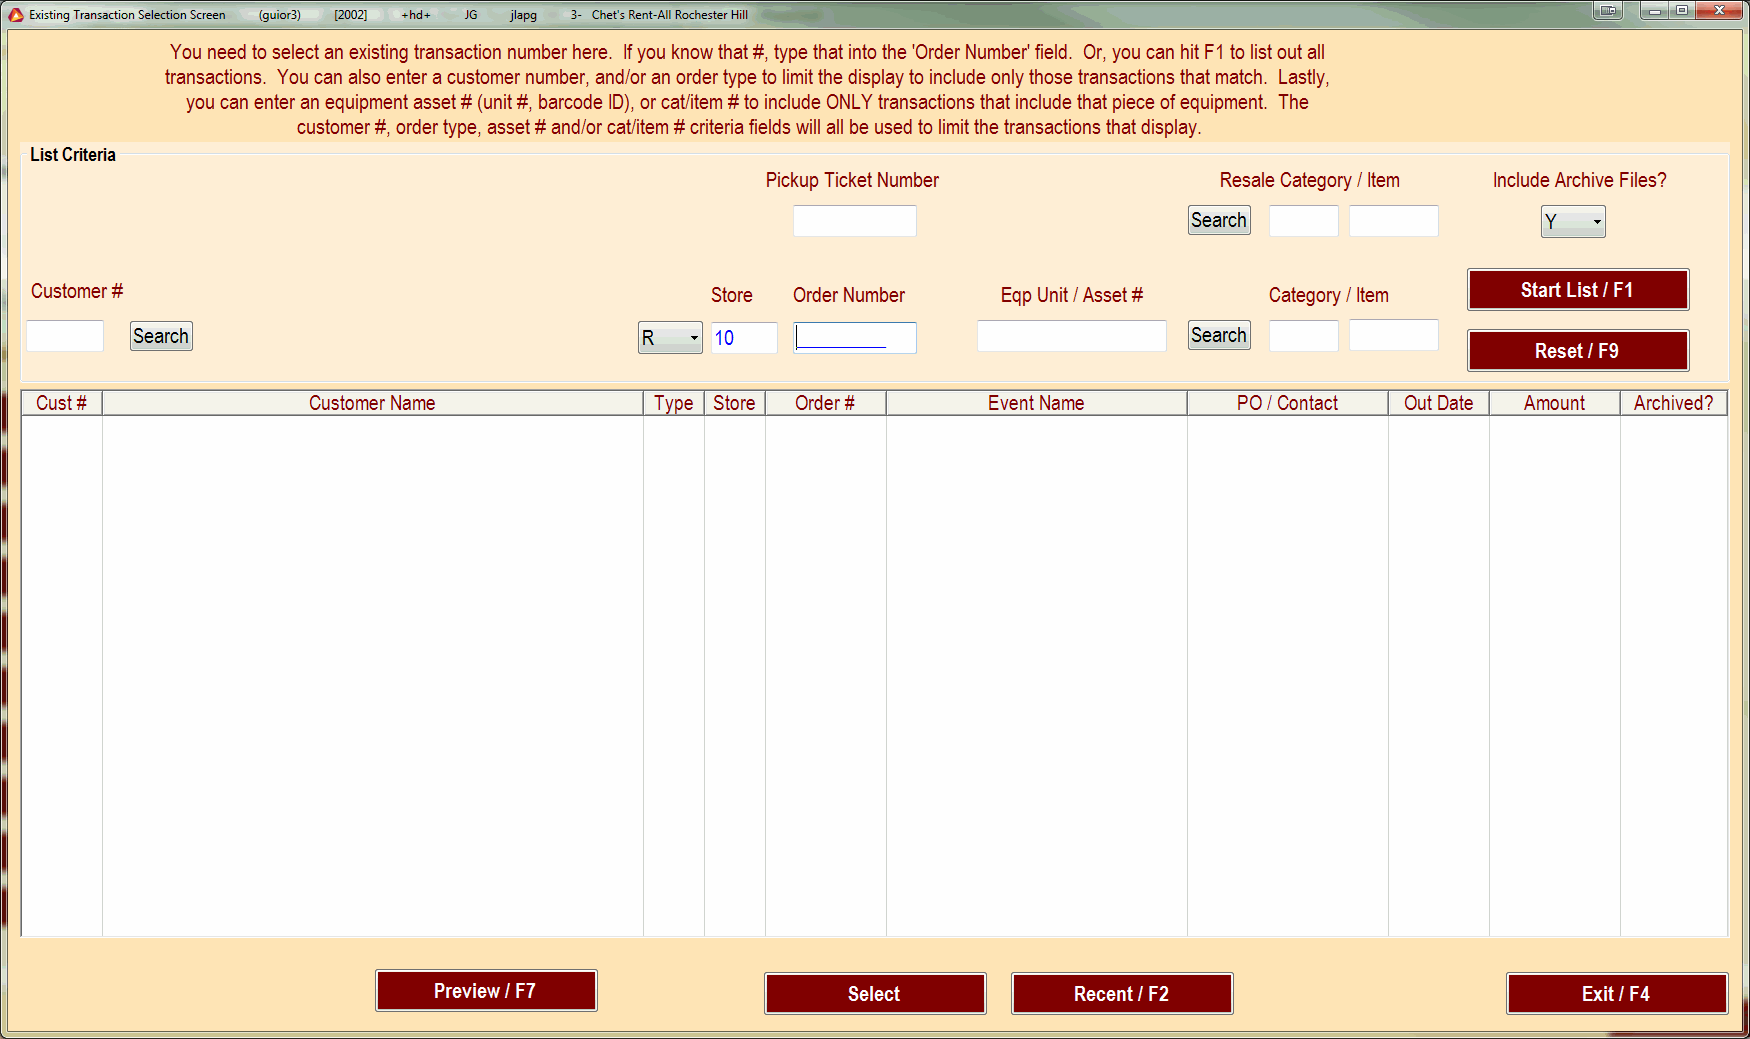Click the Category input field beside lower Search
Viewport: 1750px width, 1039px height.
pos(1304,335)
